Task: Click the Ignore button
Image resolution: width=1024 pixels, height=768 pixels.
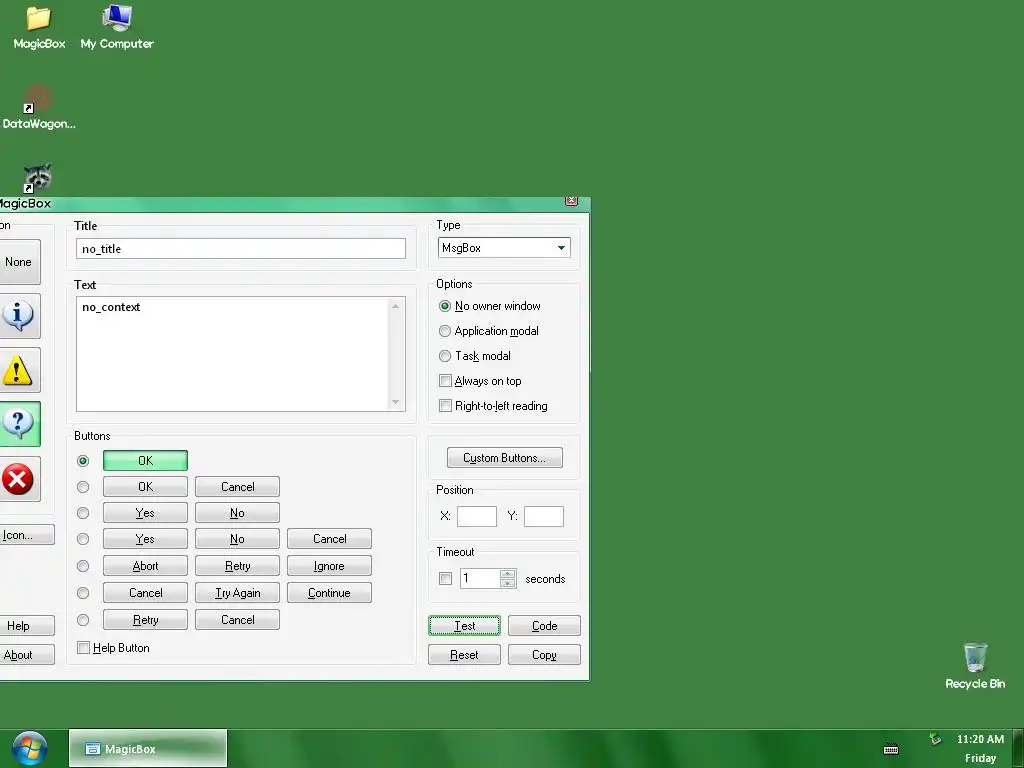Action: tap(329, 566)
